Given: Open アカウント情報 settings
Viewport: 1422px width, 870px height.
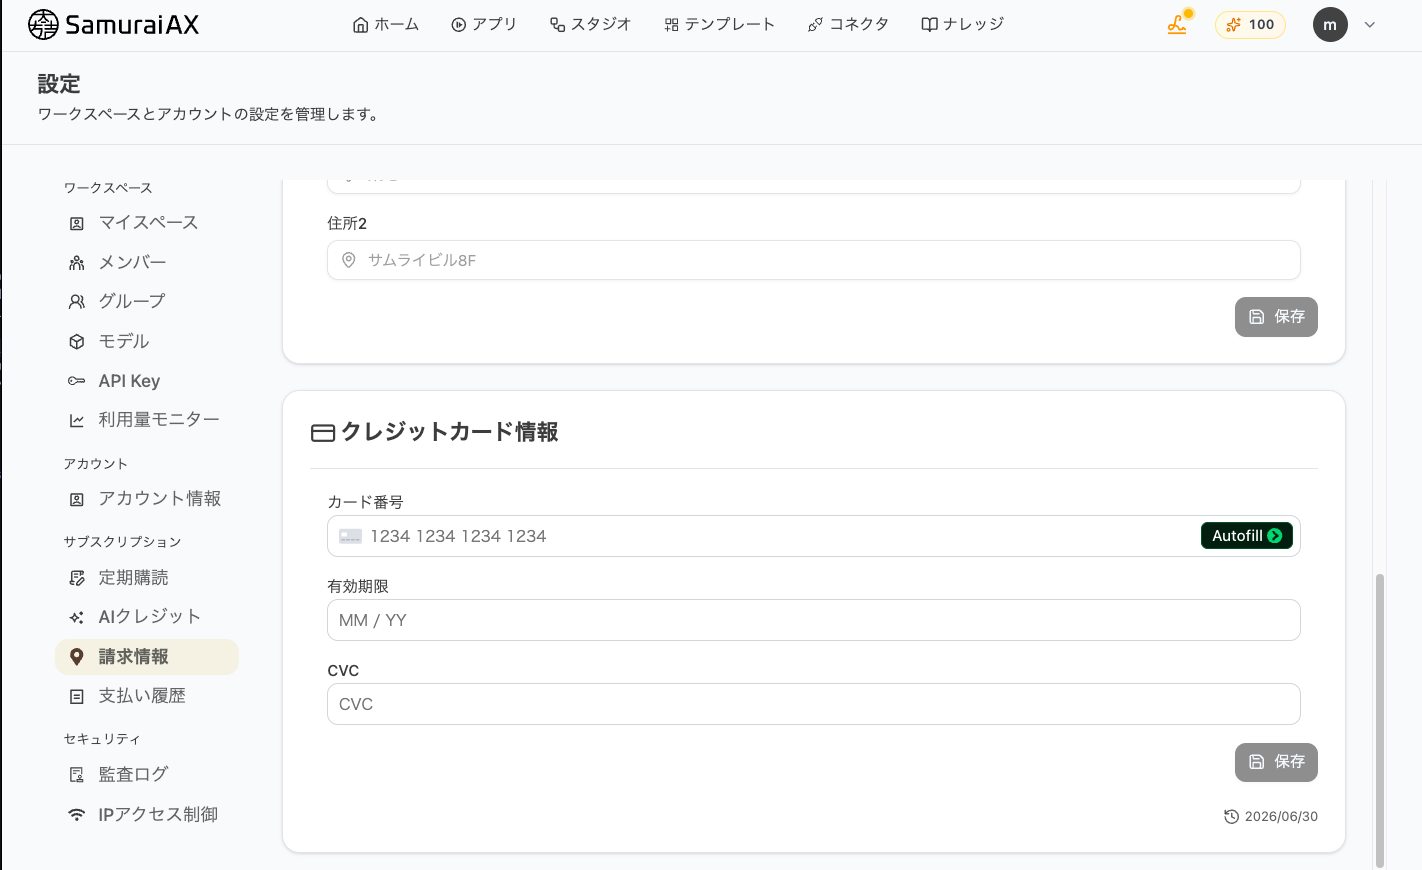Looking at the screenshot, I should pos(147,499).
